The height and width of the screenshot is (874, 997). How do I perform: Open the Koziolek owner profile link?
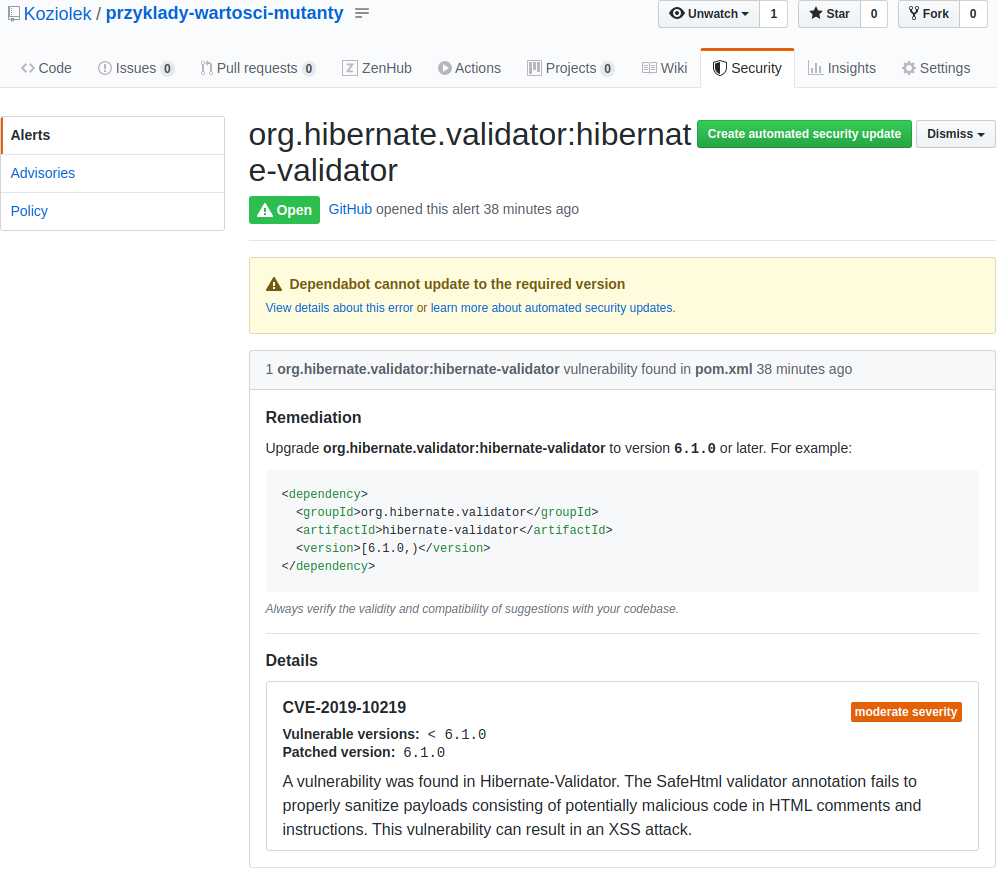point(58,13)
